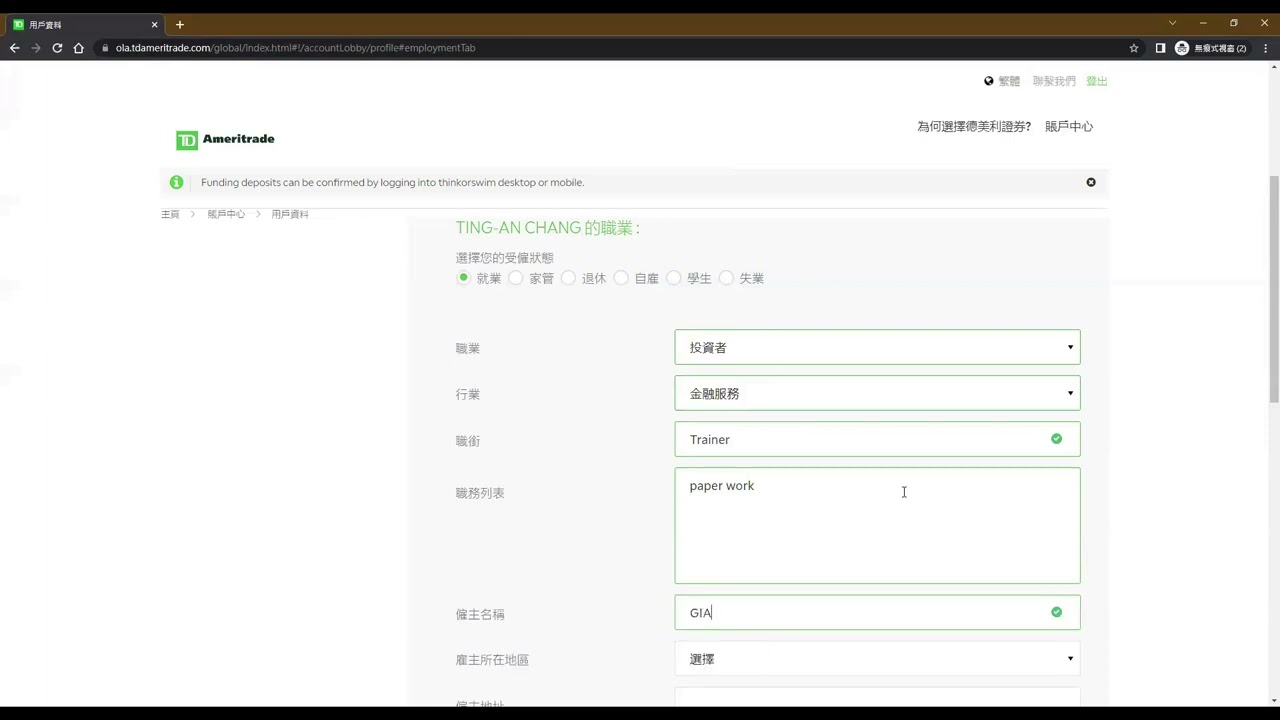Open tab search chevron in title bar

pyautogui.click(x=1172, y=23)
